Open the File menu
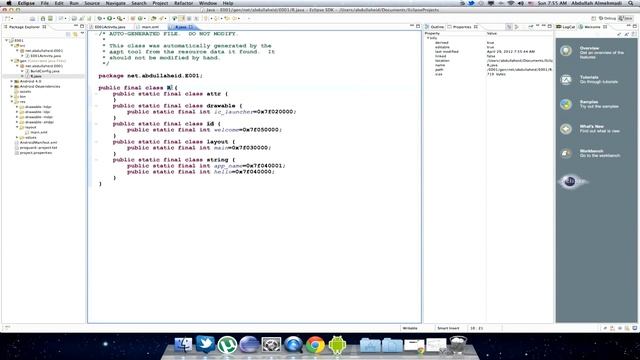 click(44, 3)
